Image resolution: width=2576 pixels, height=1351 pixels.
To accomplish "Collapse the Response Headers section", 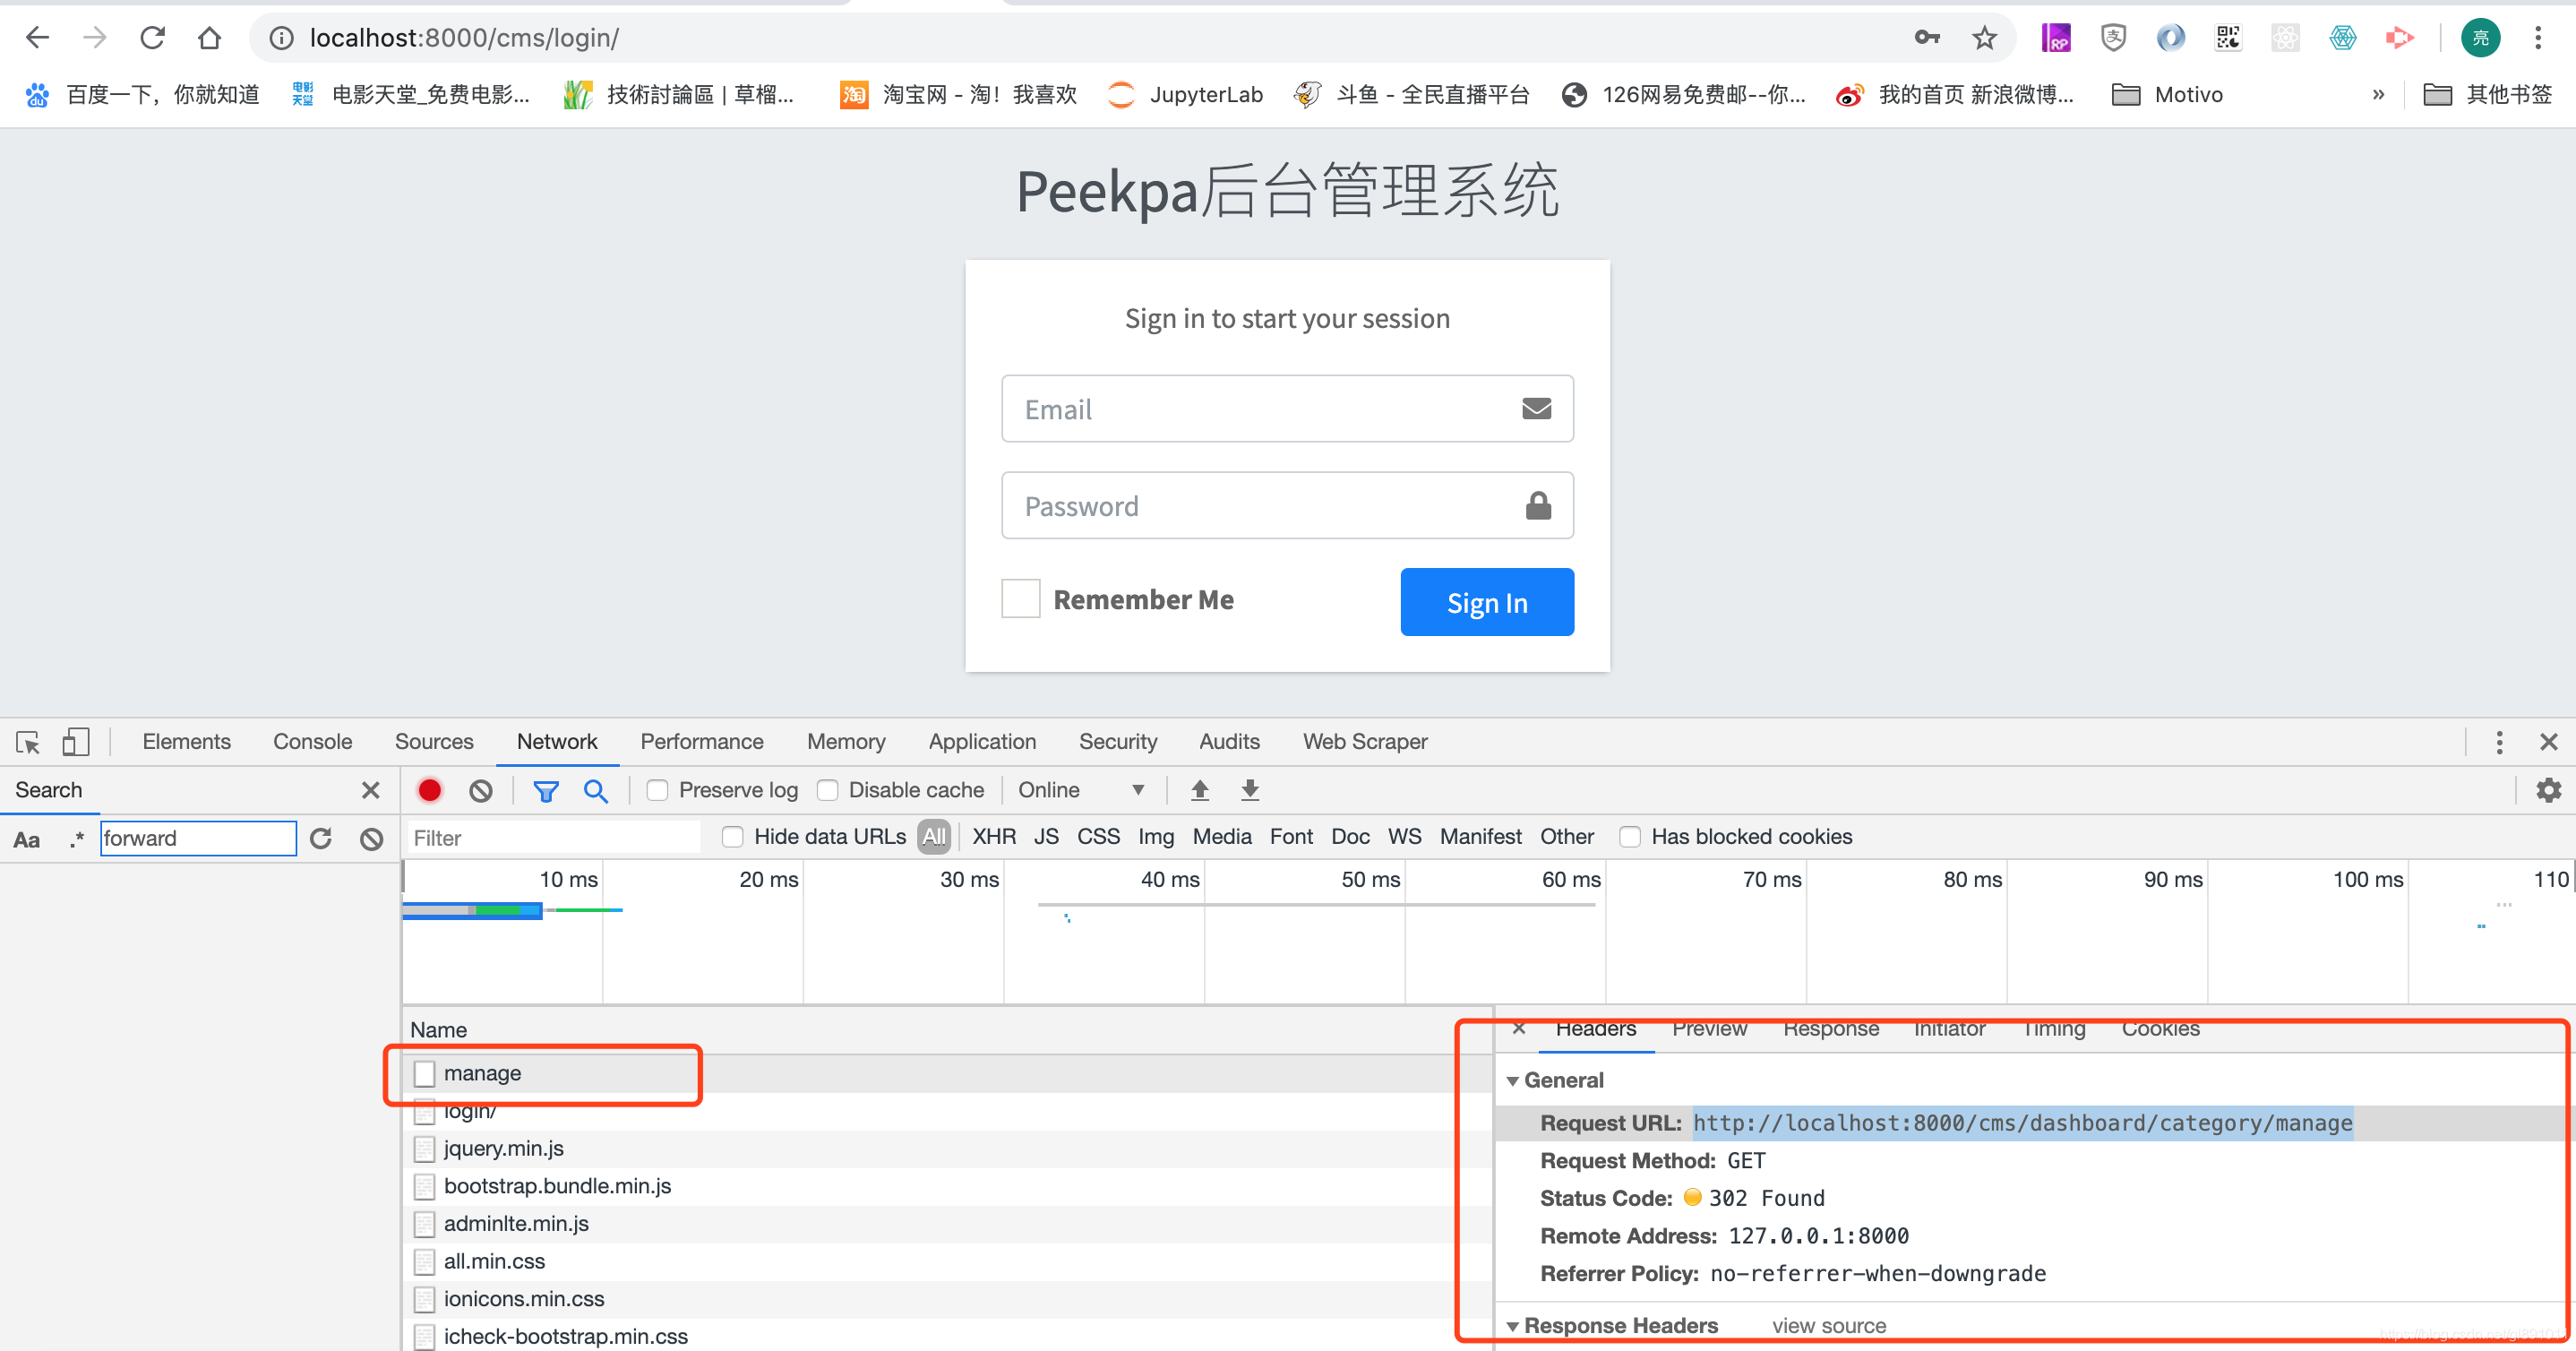I will pyautogui.click(x=1514, y=1325).
